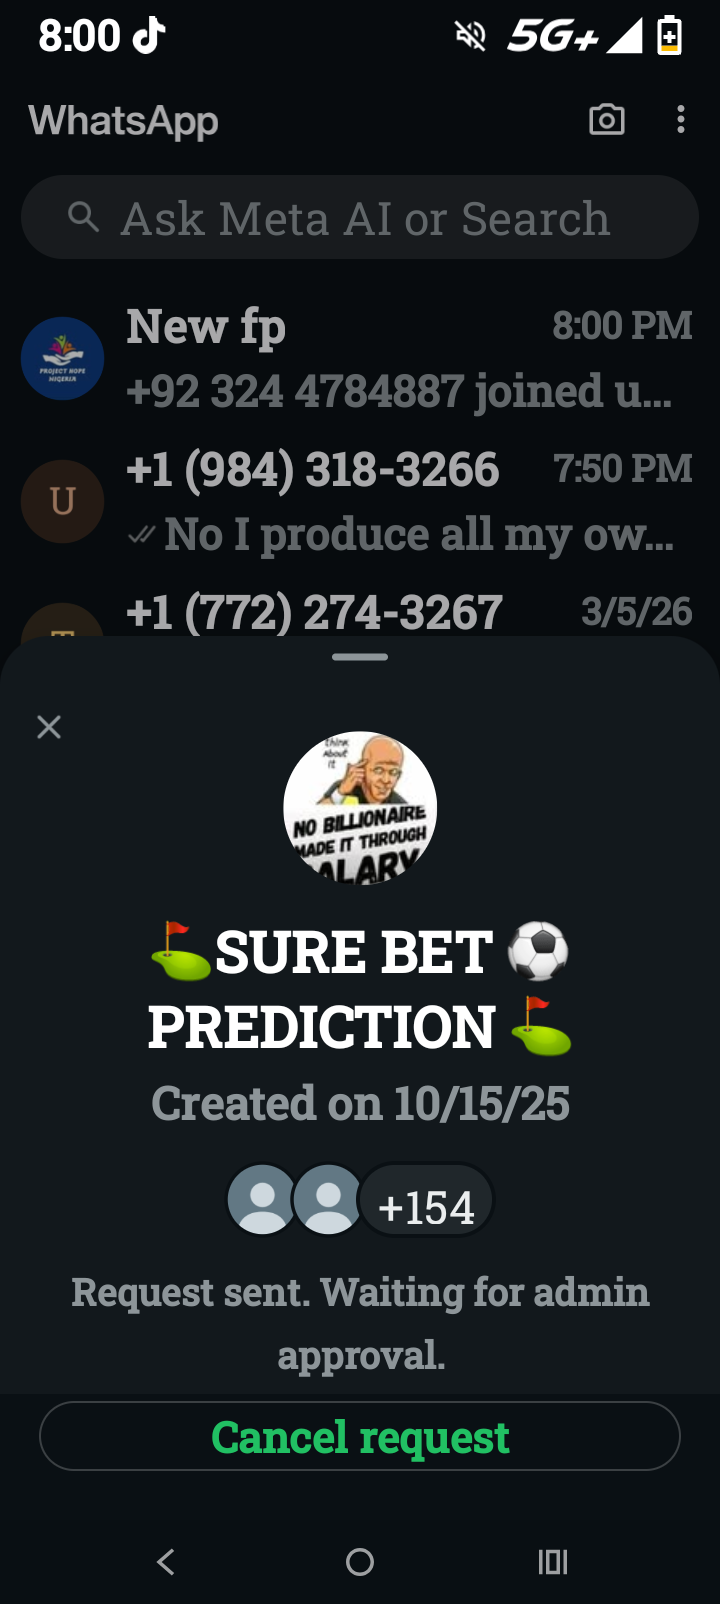The height and width of the screenshot is (1604, 720).
Task: Open chat with +1 (984) 318-3266
Action: (x=360, y=501)
